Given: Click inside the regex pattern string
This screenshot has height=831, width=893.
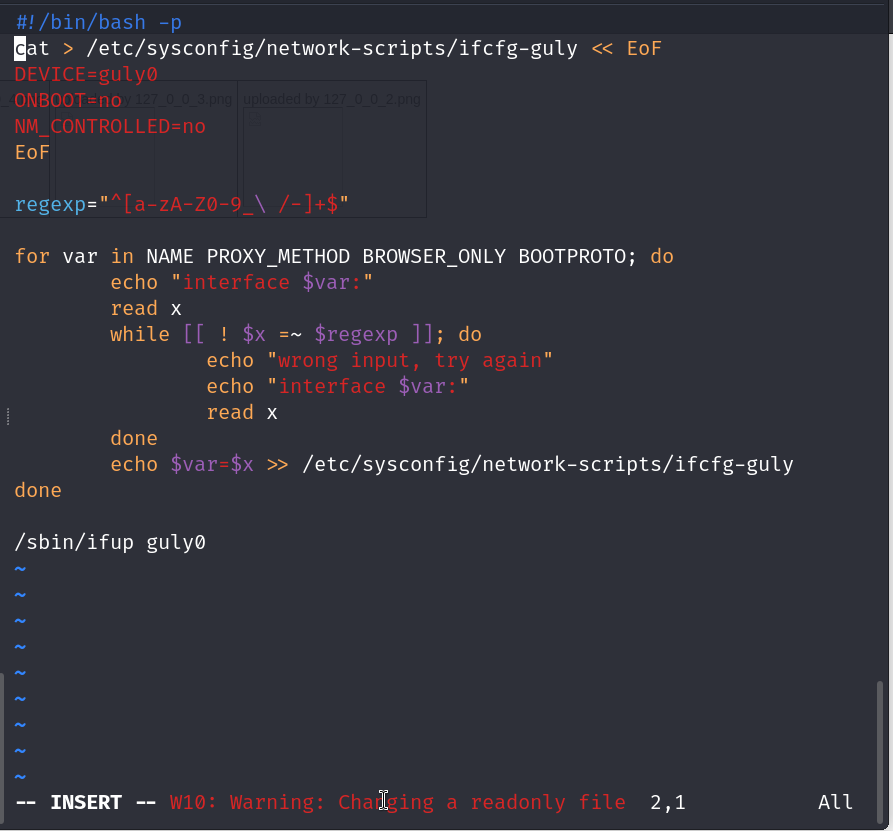Looking at the screenshot, I should click(222, 204).
